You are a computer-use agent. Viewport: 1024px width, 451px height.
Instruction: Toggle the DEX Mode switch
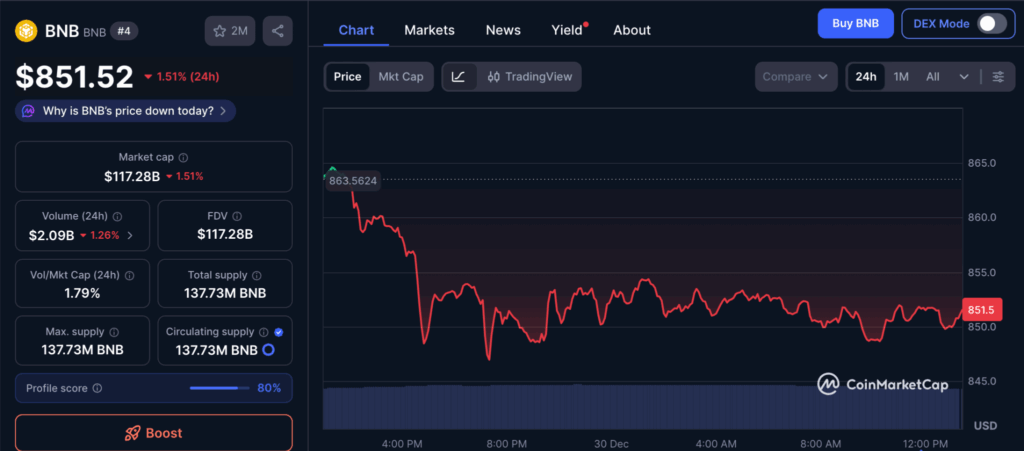991,24
